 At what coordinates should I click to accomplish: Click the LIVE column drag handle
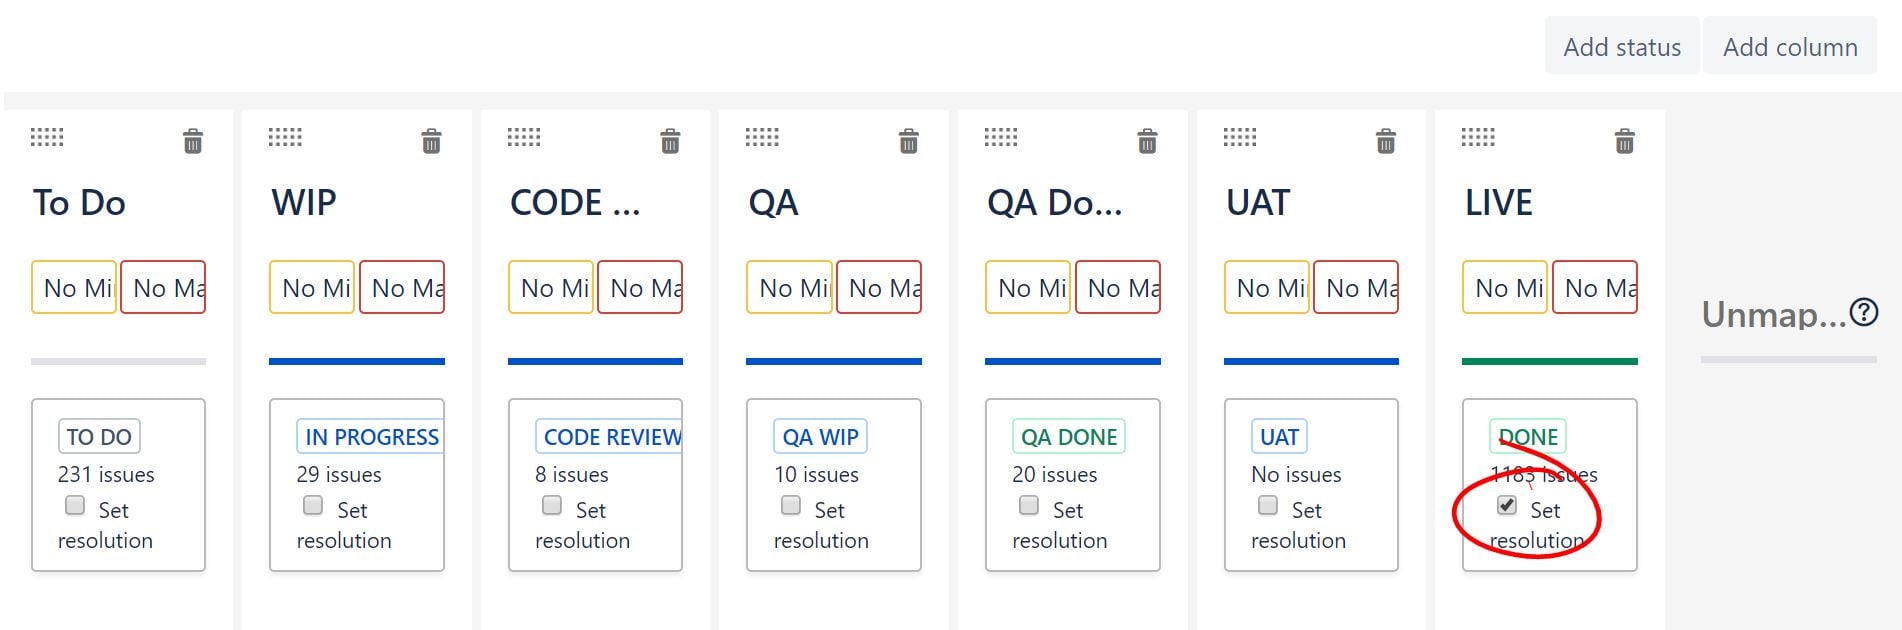[x=1478, y=137]
